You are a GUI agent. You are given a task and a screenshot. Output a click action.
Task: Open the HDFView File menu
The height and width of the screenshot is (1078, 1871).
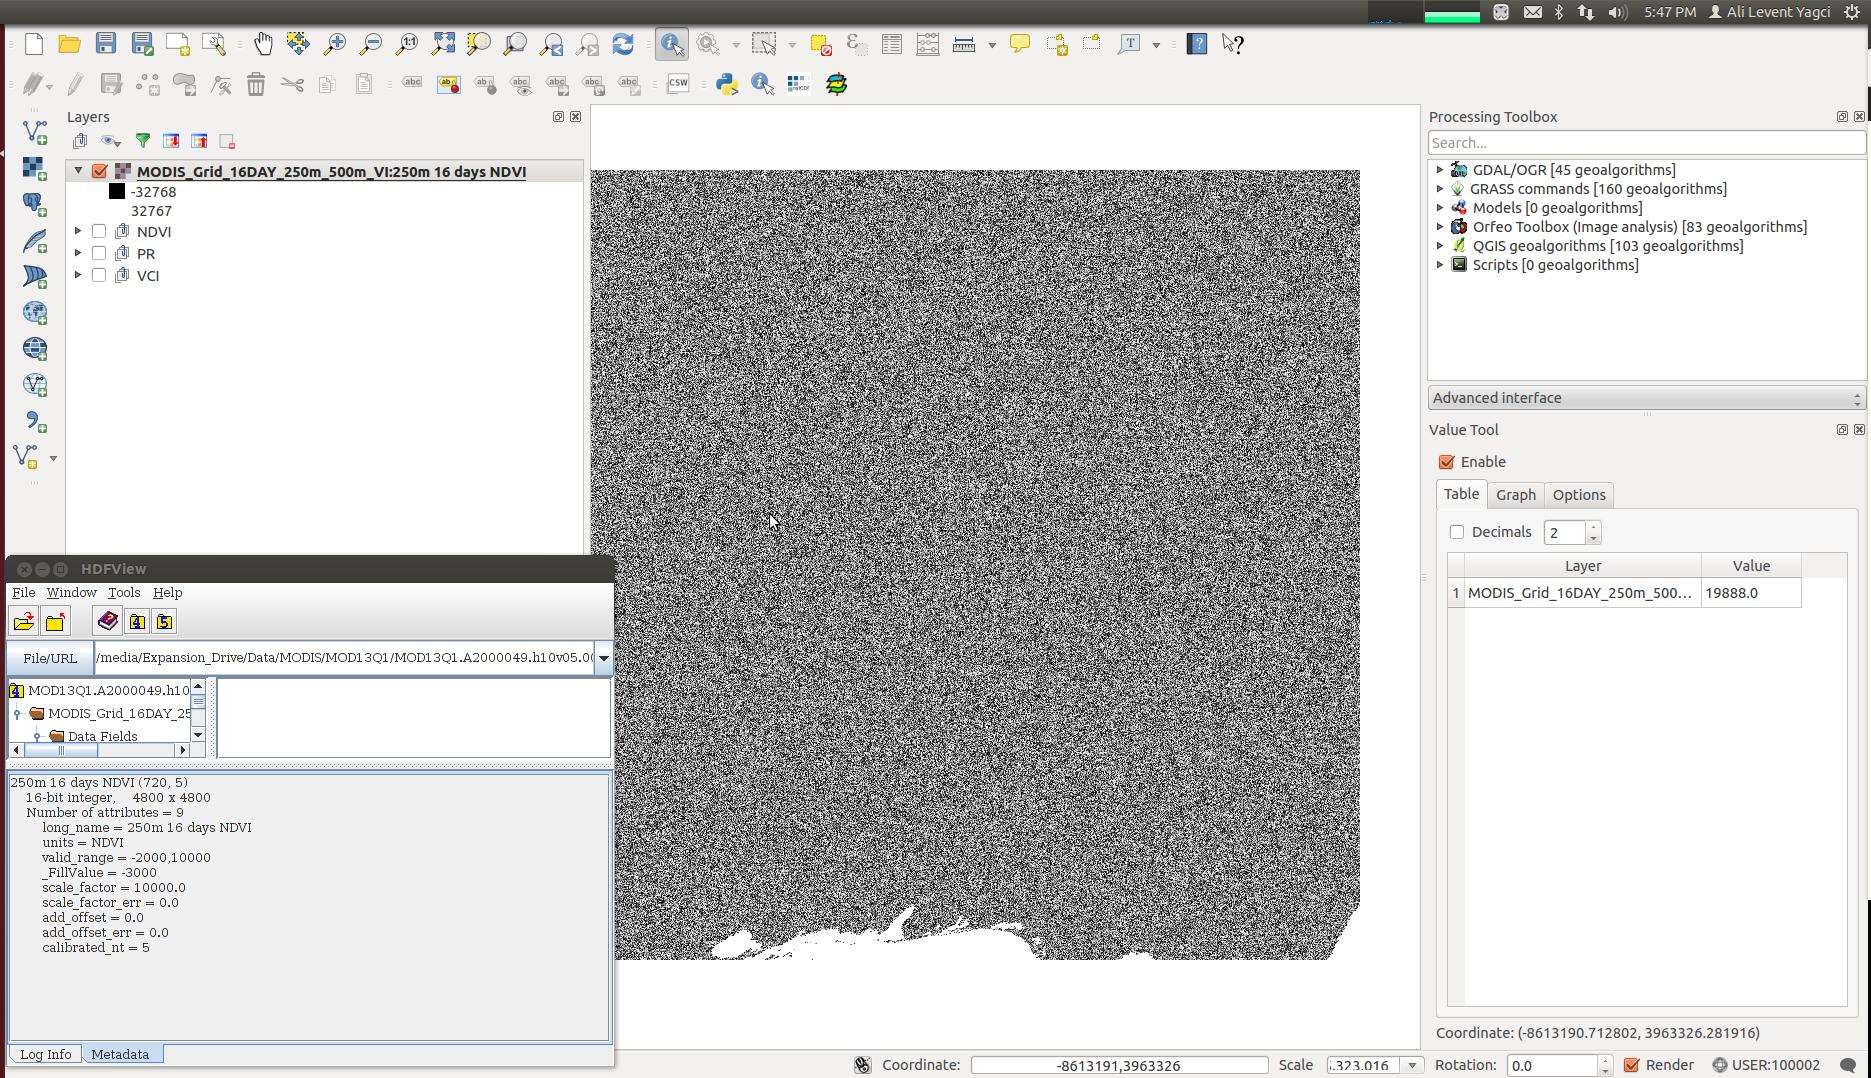pos(23,593)
